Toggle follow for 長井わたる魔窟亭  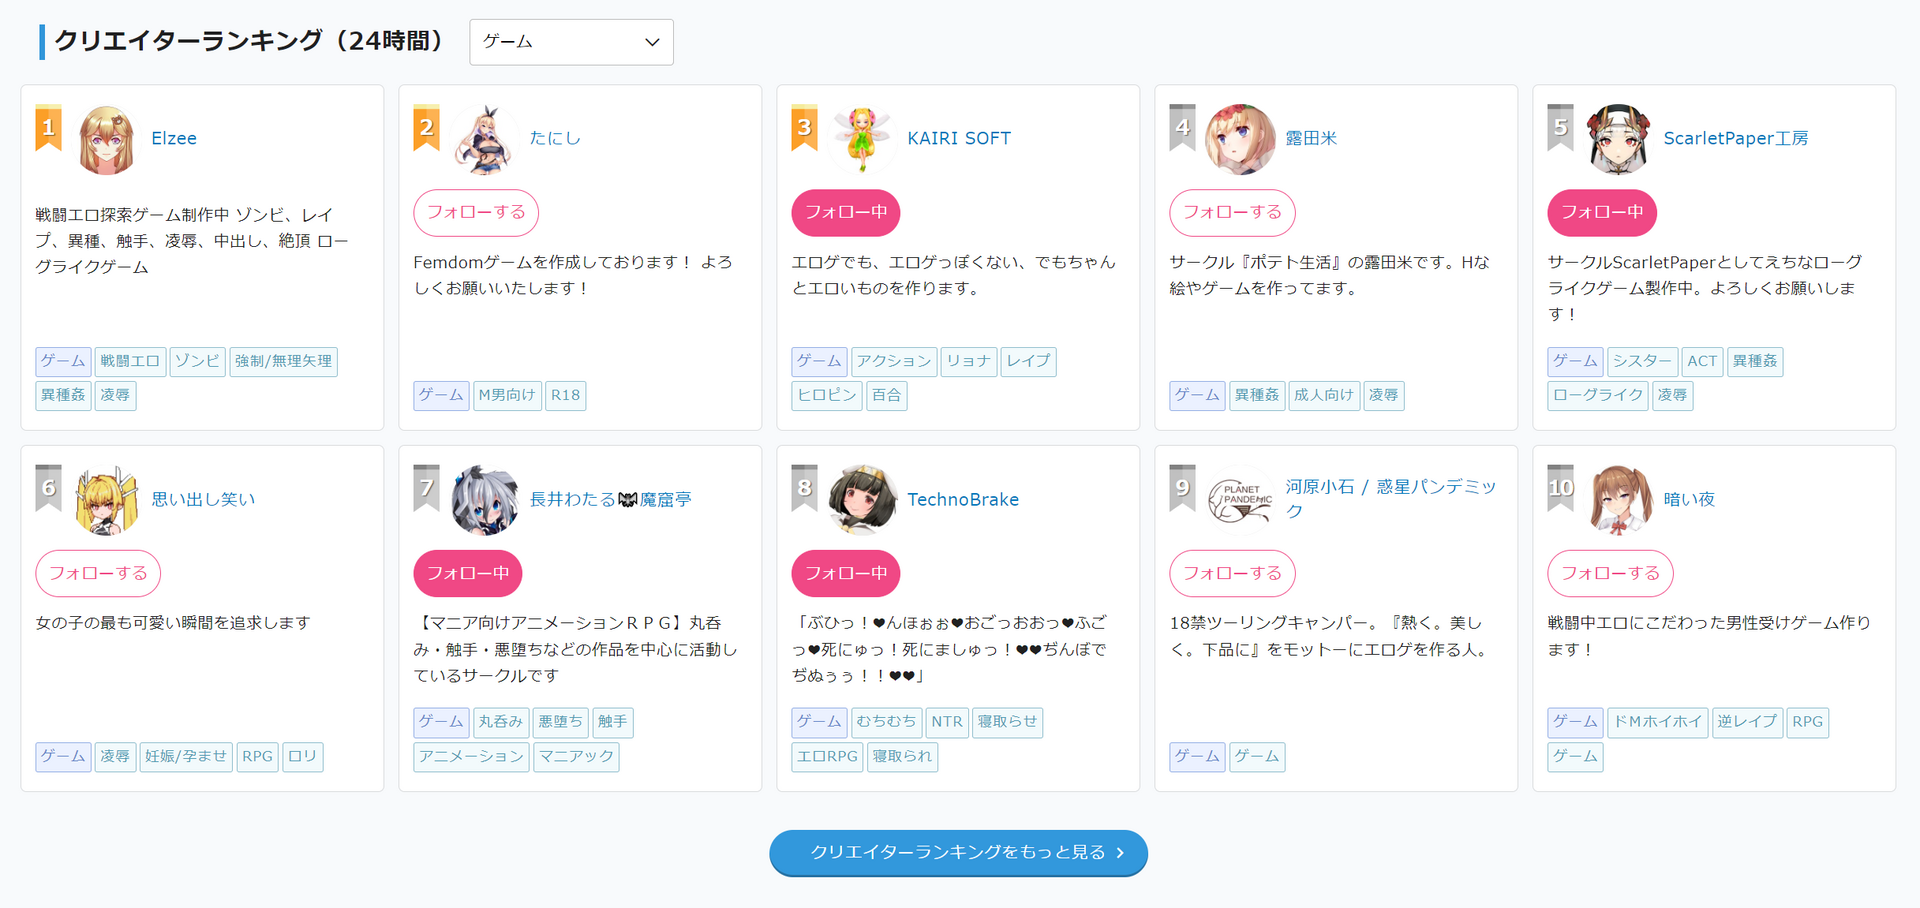pyautogui.click(x=468, y=574)
